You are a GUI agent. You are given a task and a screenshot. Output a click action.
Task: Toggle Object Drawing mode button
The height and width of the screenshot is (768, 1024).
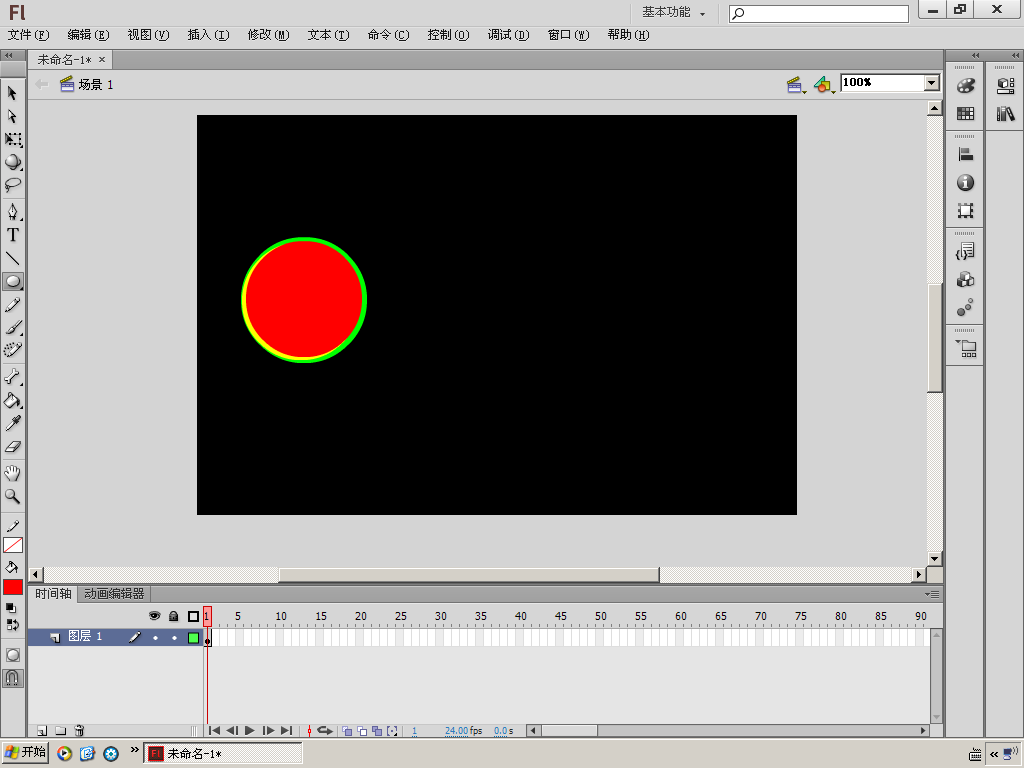12,655
